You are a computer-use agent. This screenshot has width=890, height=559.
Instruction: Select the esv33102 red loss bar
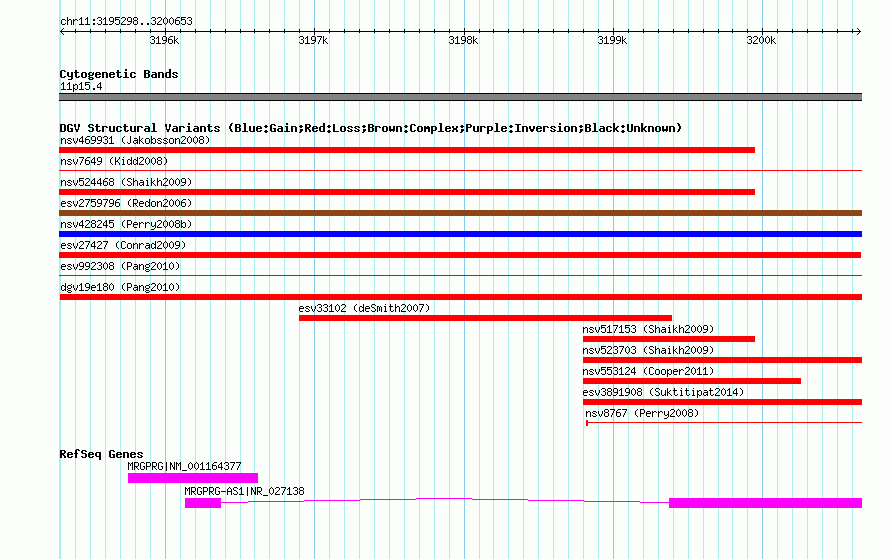coord(485,318)
